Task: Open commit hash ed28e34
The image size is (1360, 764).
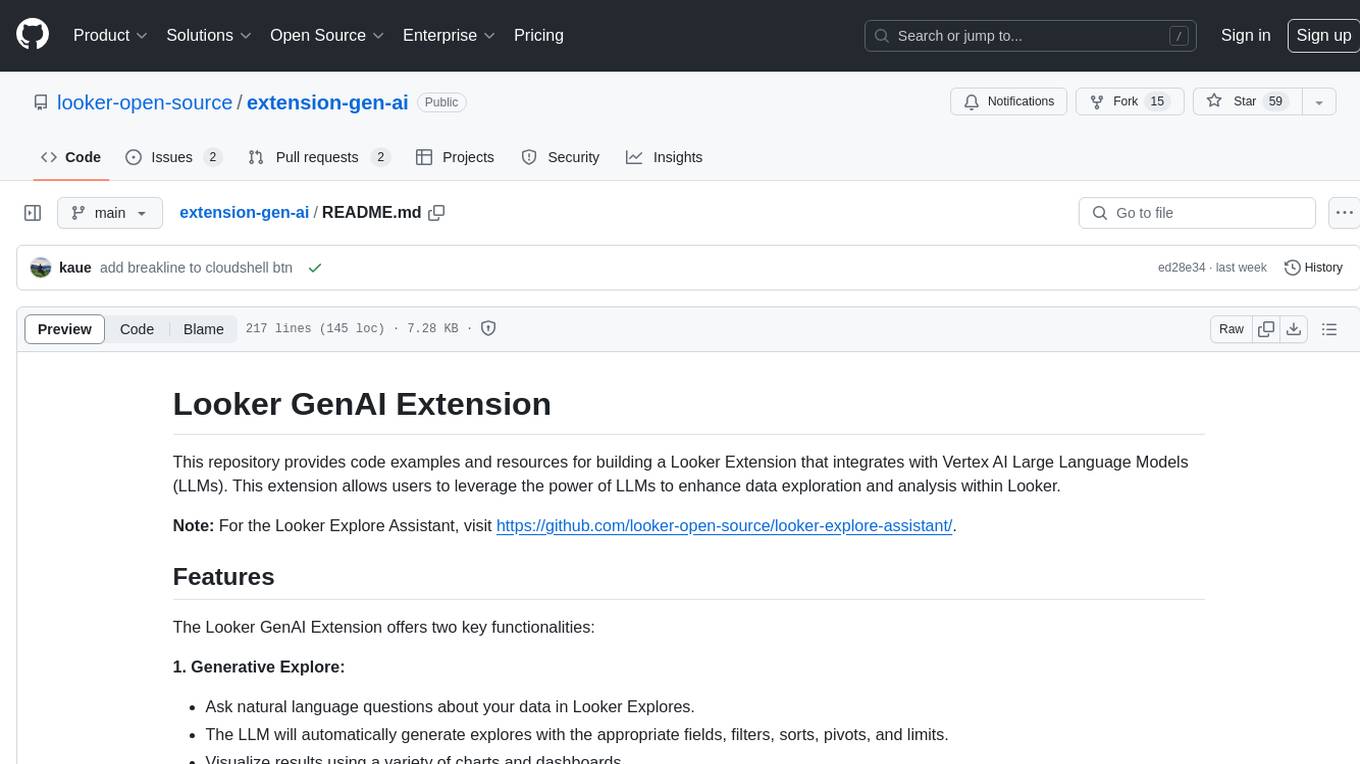Action: [x=1181, y=268]
